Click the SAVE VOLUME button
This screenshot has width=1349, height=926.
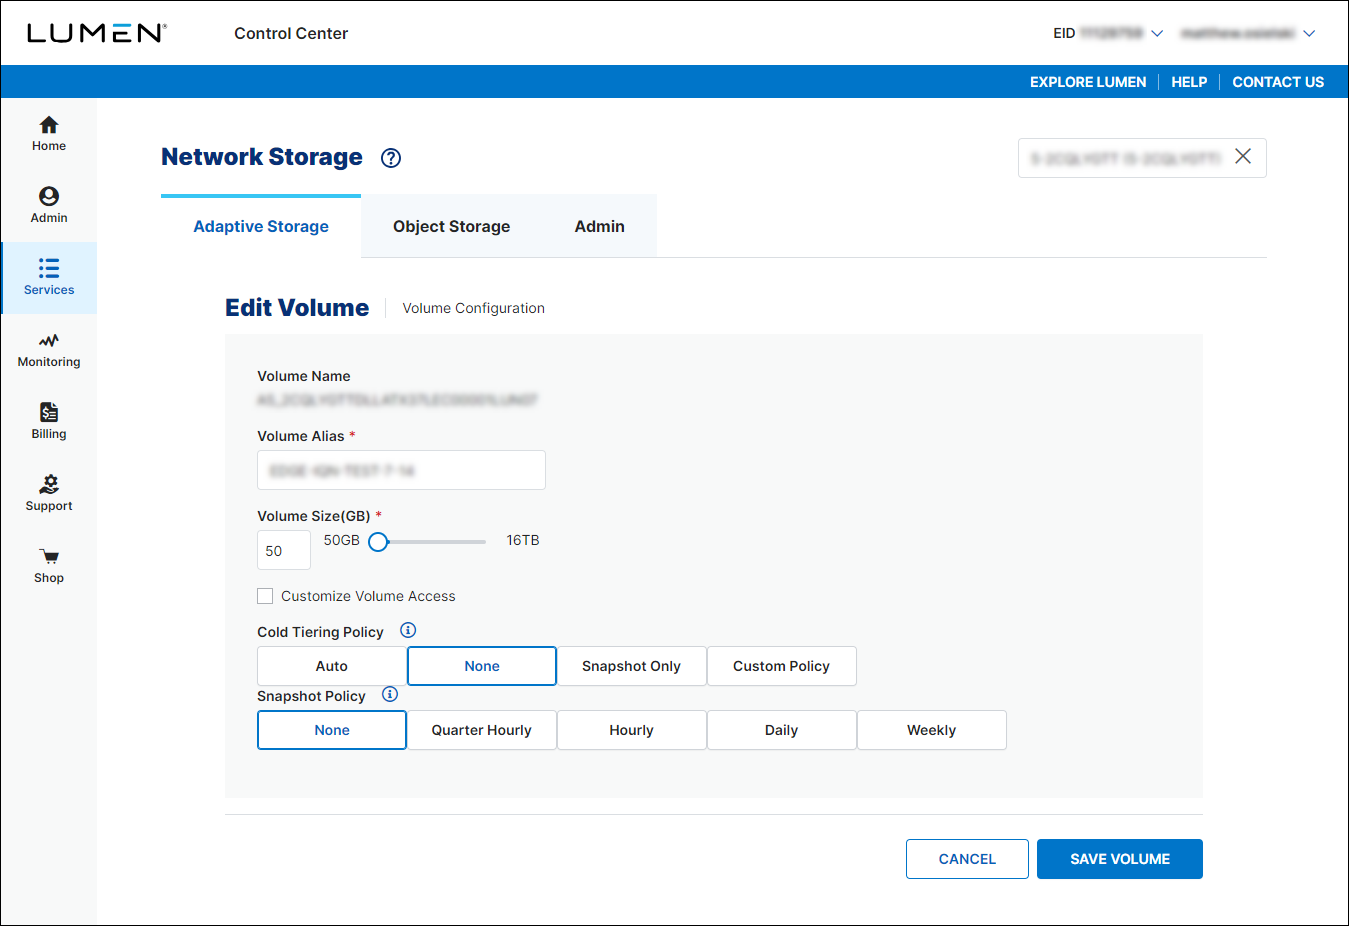point(1120,859)
